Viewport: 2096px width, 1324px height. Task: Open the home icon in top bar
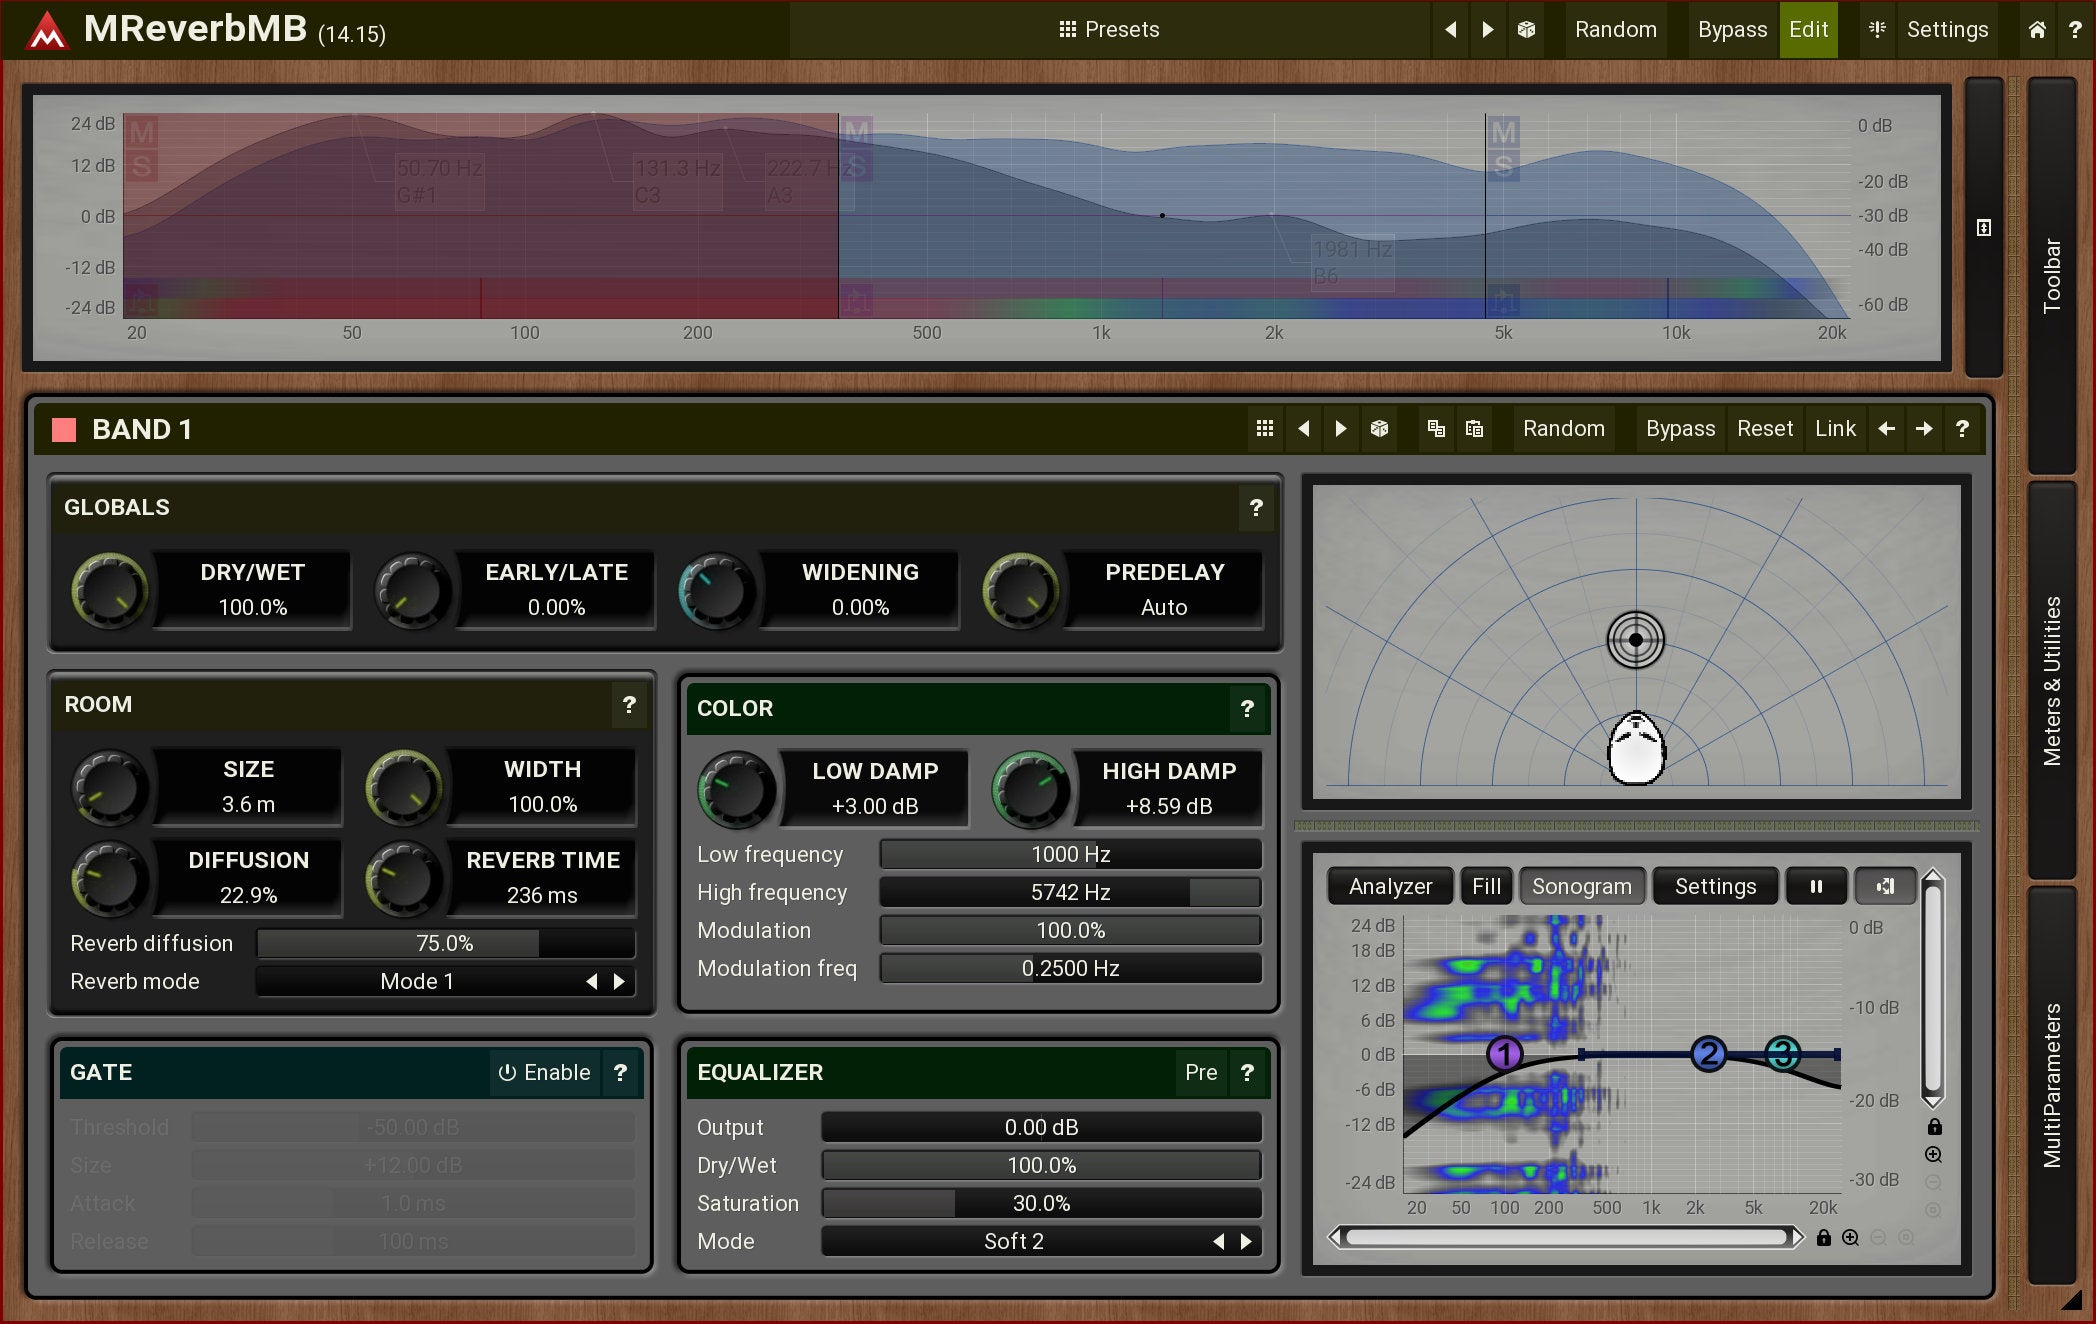coord(2037,30)
